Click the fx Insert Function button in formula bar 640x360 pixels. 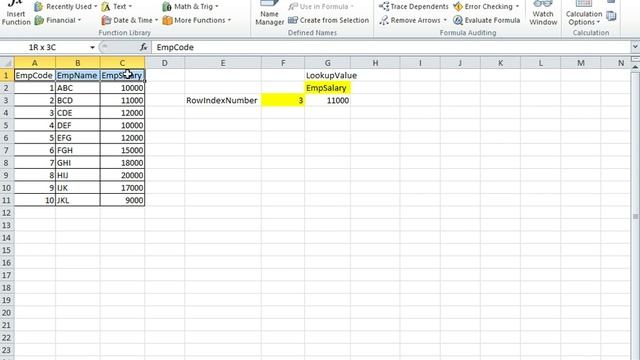tap(143, 47)
